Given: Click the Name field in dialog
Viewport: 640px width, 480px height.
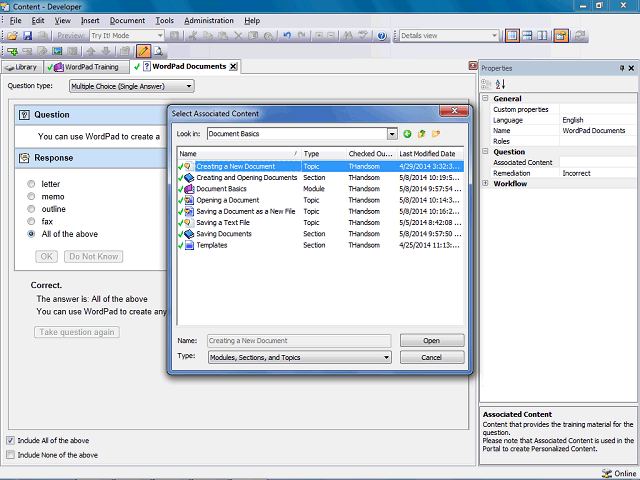Looking at the screenshot, I should (x=299, y=340).
